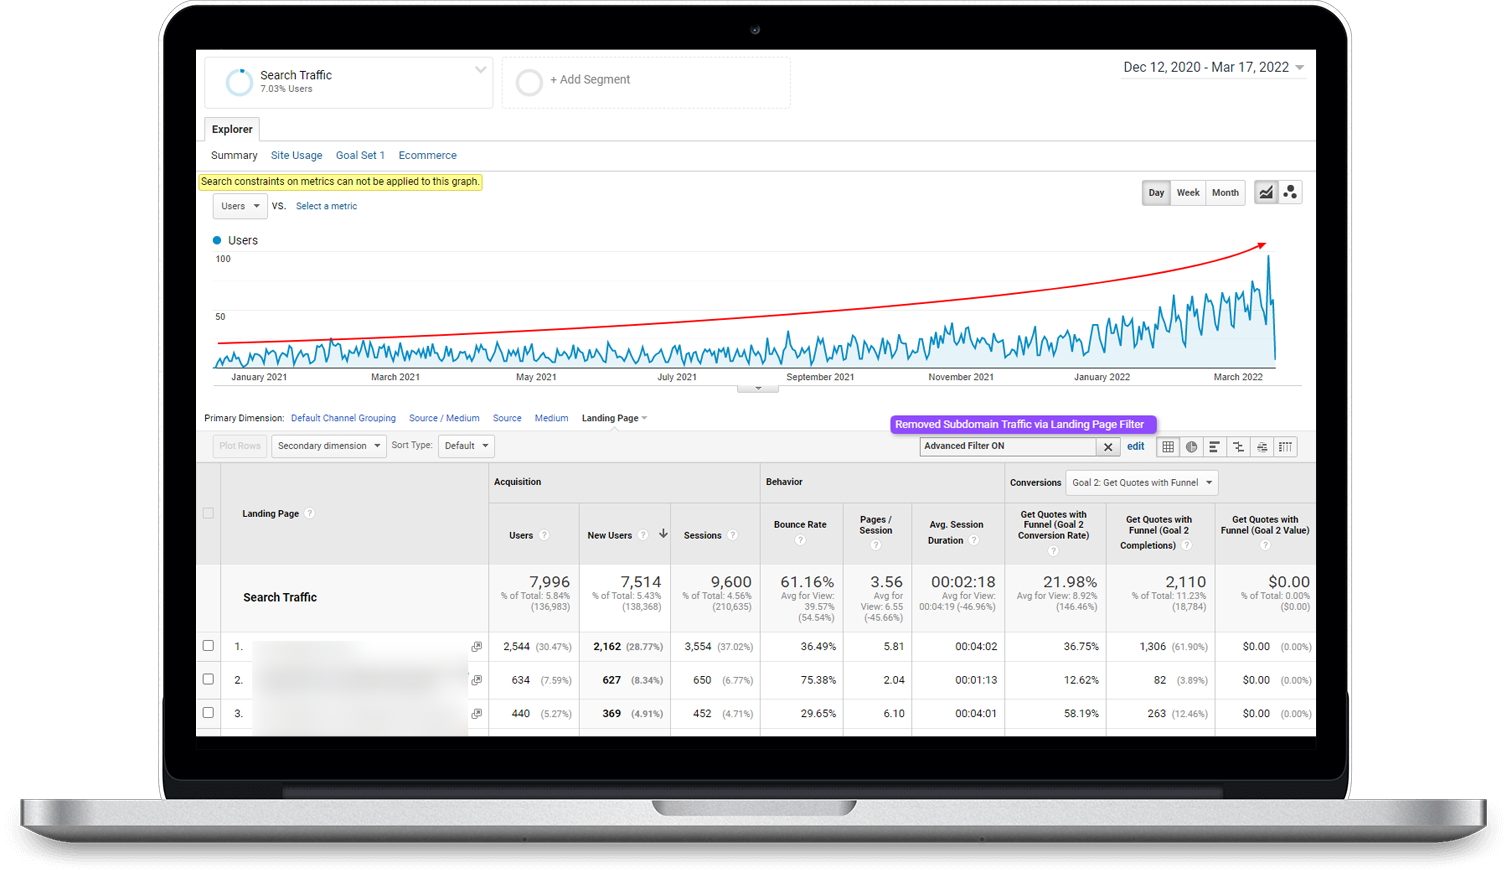This screenshot has height=870, width=1509.
Task: Click help icon under Goal 2 Value
Action: tap(1265, 545)
